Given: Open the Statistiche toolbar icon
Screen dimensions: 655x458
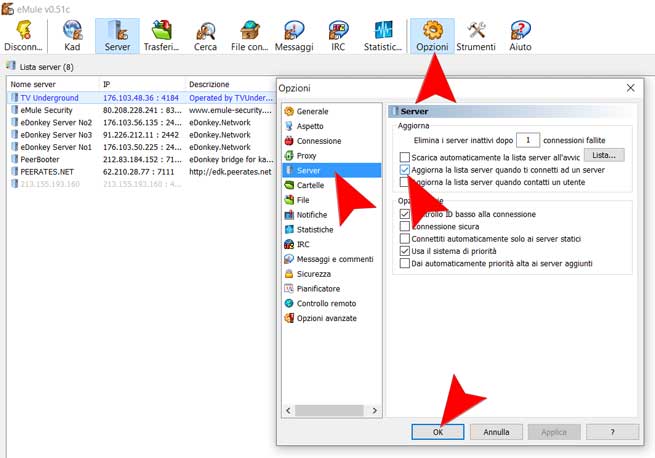Looking at the screenshot, I should point(383,36).
